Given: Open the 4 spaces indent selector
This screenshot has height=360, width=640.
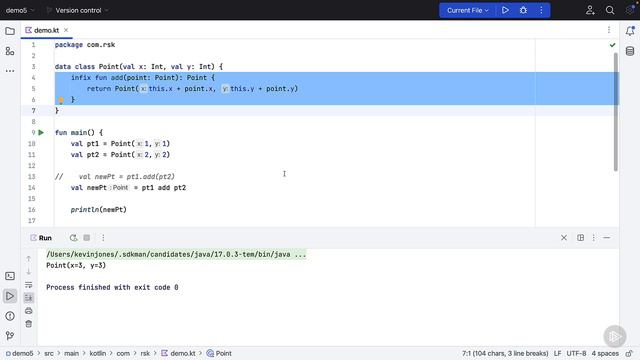Looking at the screenshot, I should click(605, 353).
